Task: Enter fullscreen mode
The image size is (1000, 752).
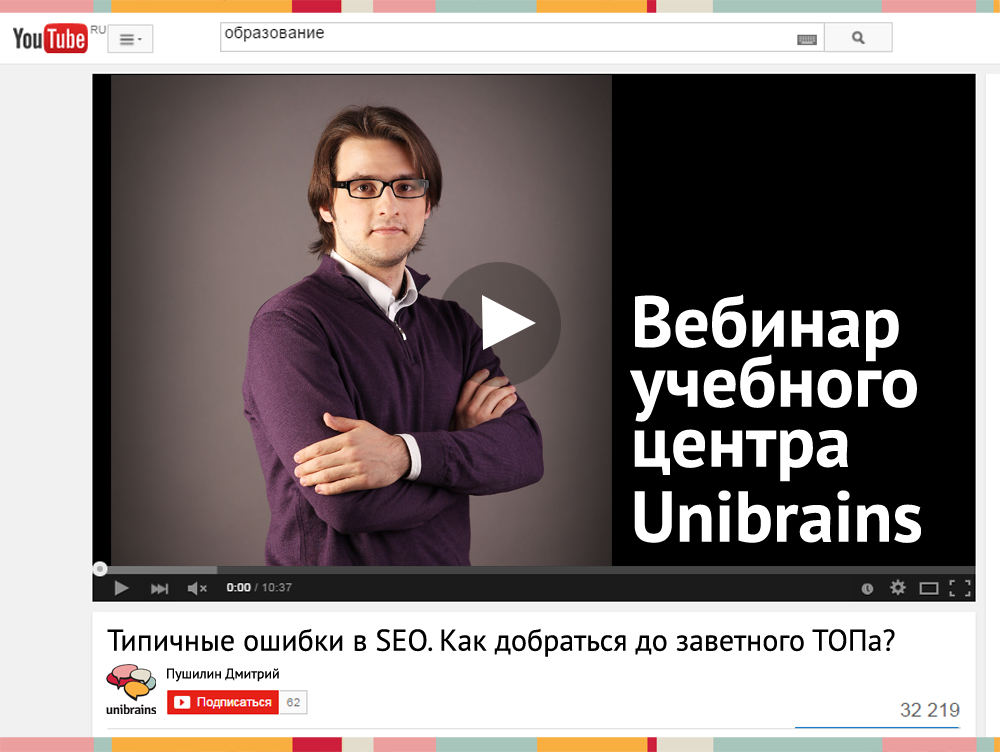Action: coord(960,588)
